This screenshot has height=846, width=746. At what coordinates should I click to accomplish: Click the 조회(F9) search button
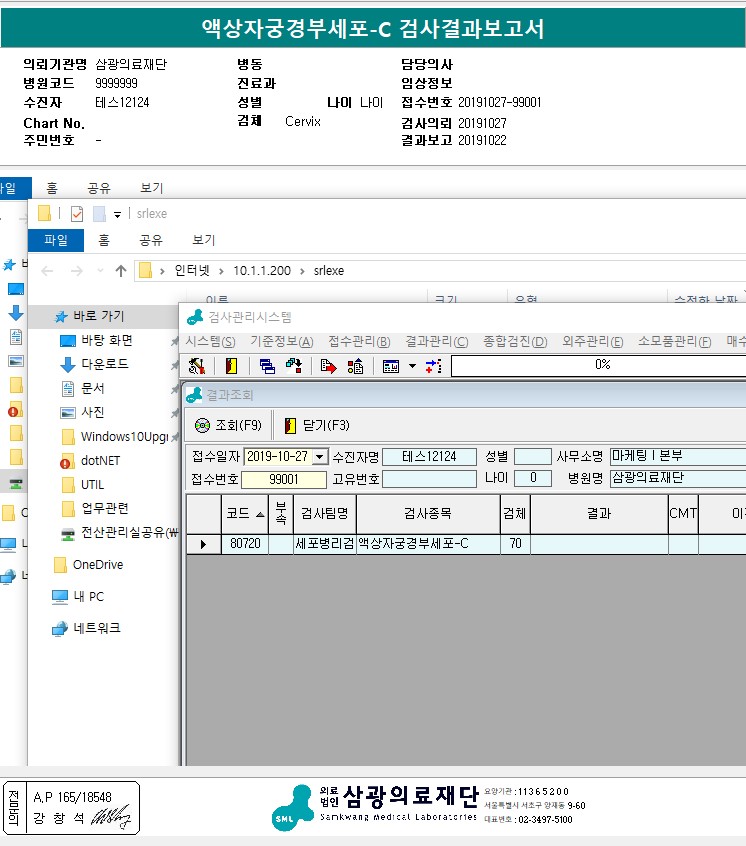228,426
